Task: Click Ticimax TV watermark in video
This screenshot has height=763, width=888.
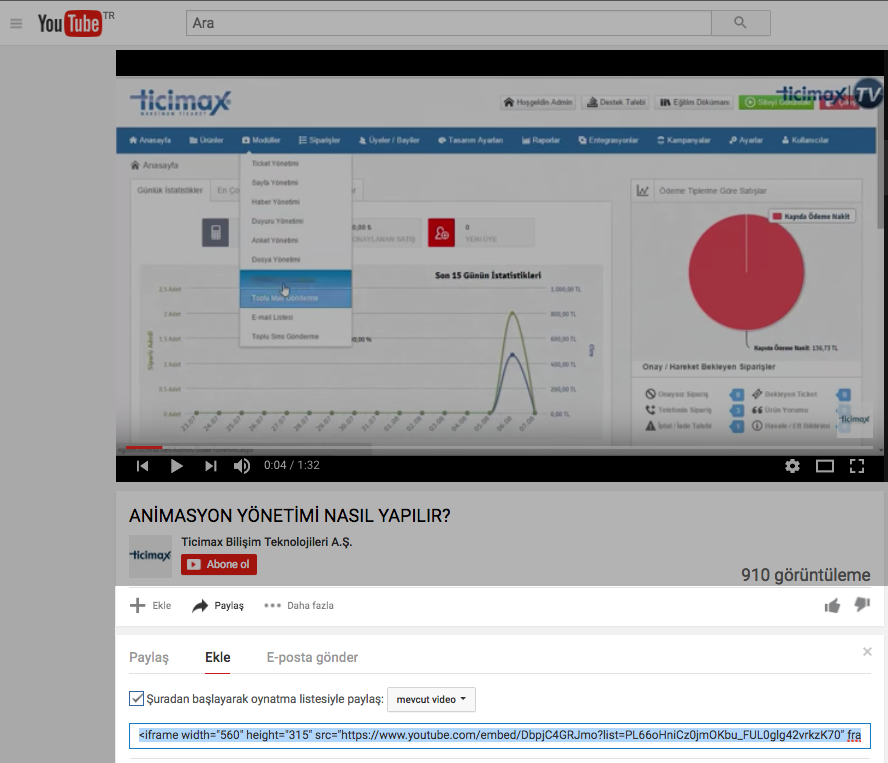Action: pos(830,94)
